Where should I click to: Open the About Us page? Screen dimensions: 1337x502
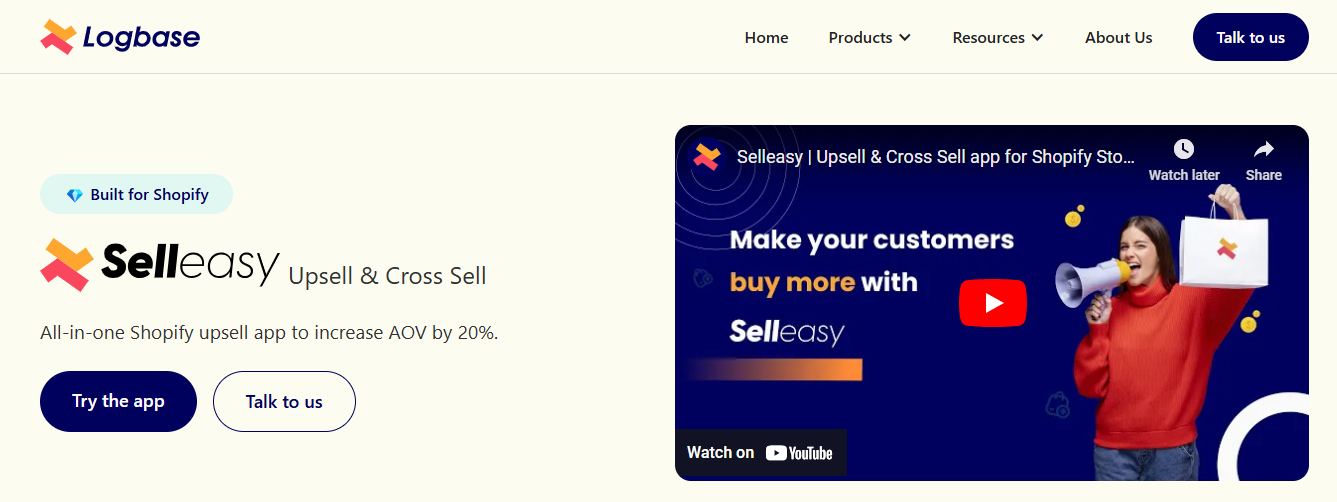tap(1118, 38)
